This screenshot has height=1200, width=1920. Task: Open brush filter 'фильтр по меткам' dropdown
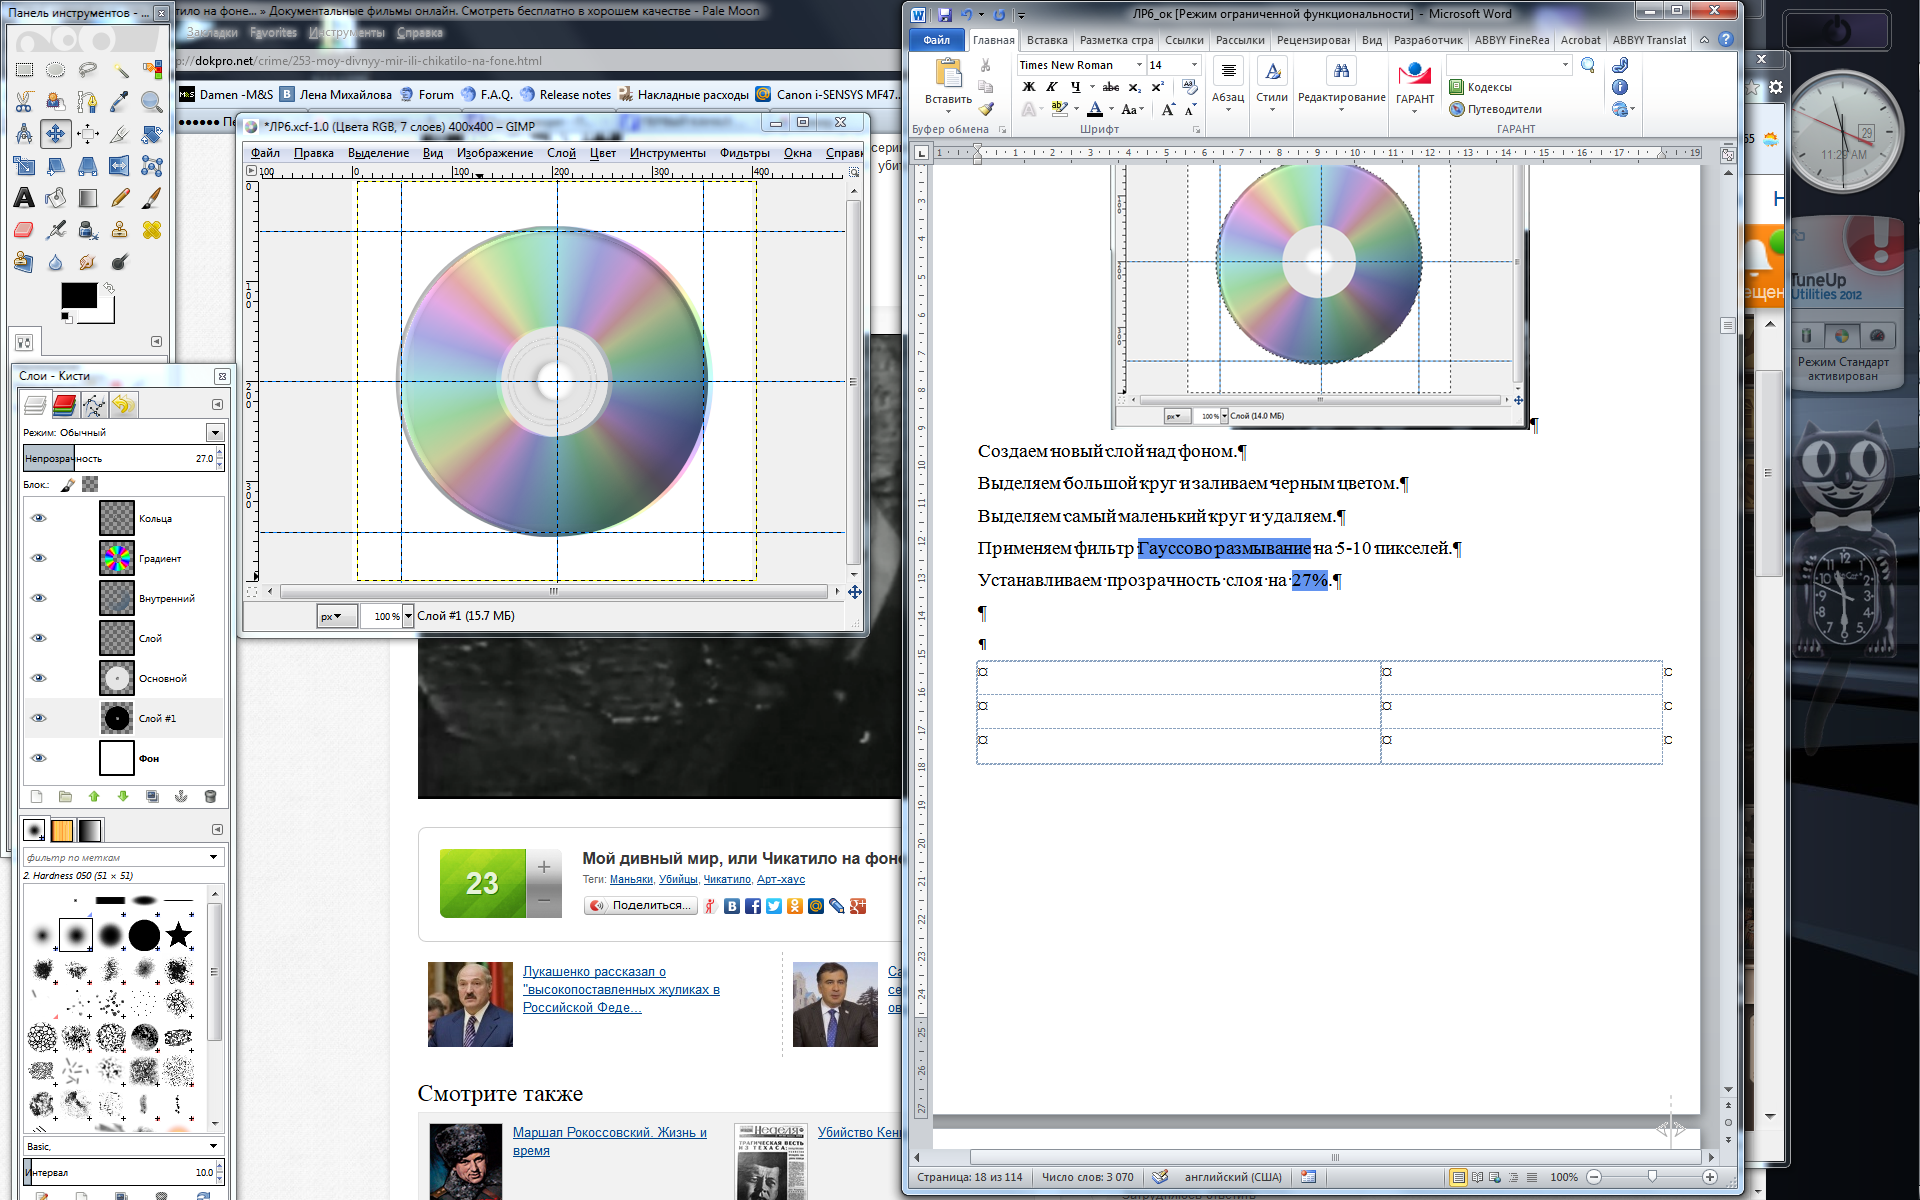213,857
